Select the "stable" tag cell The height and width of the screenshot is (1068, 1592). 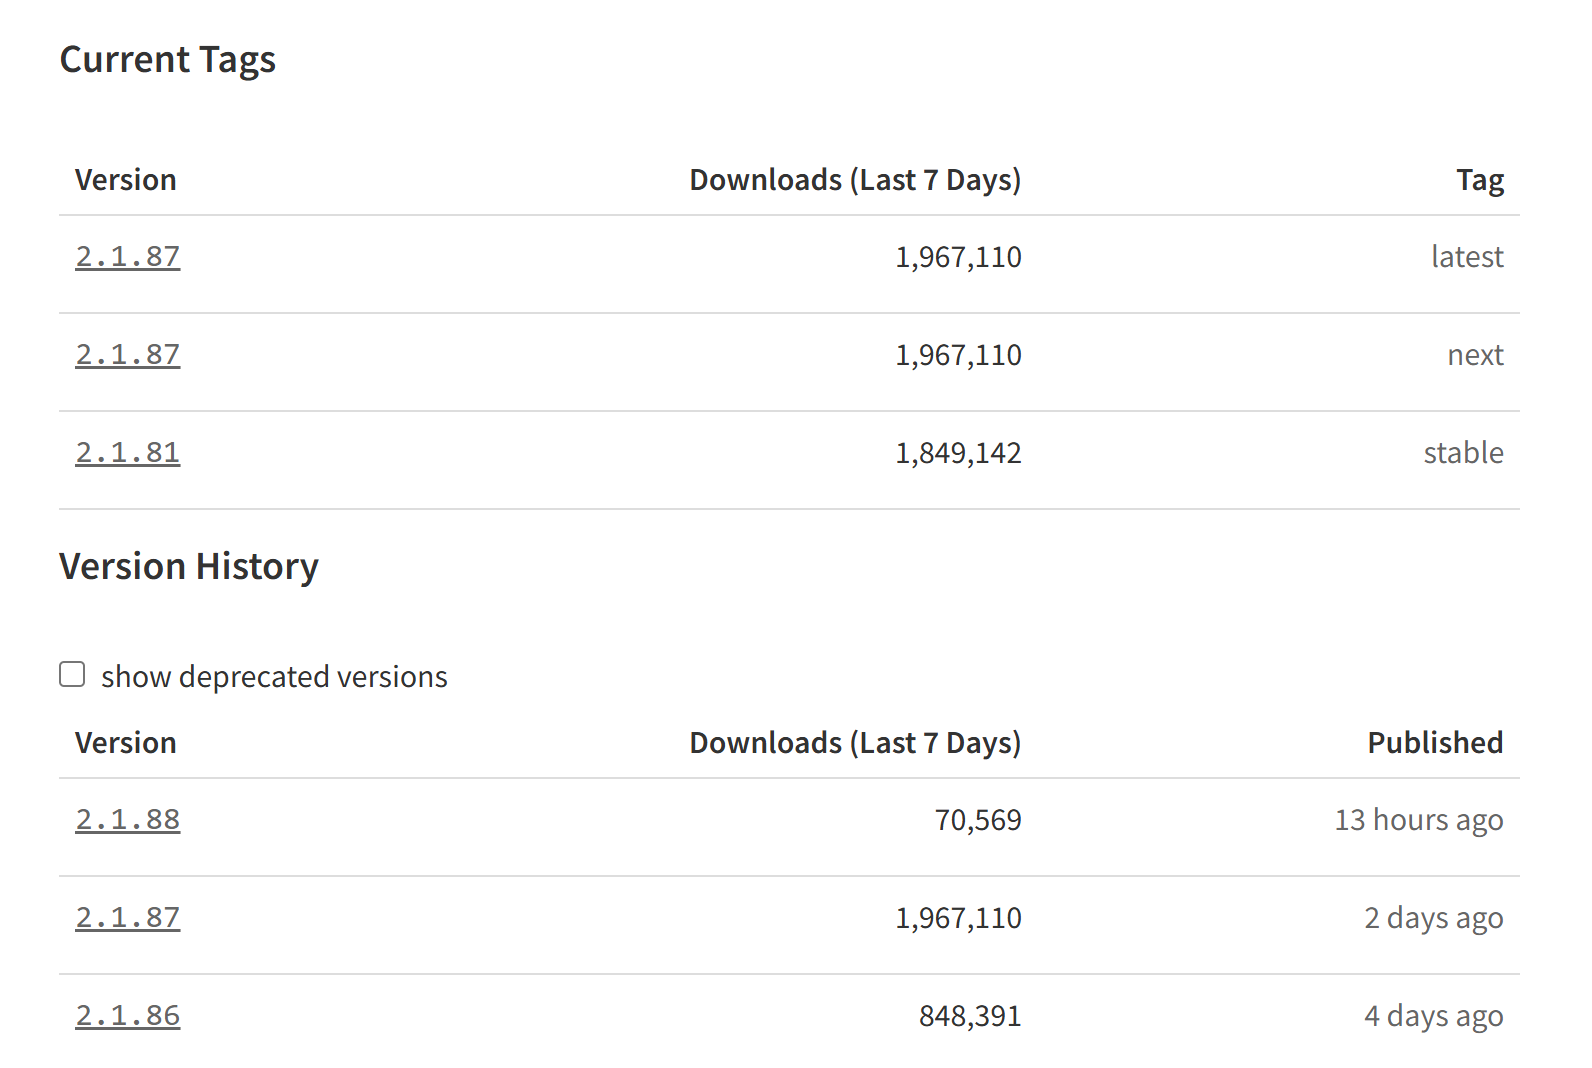point(1463,453)
